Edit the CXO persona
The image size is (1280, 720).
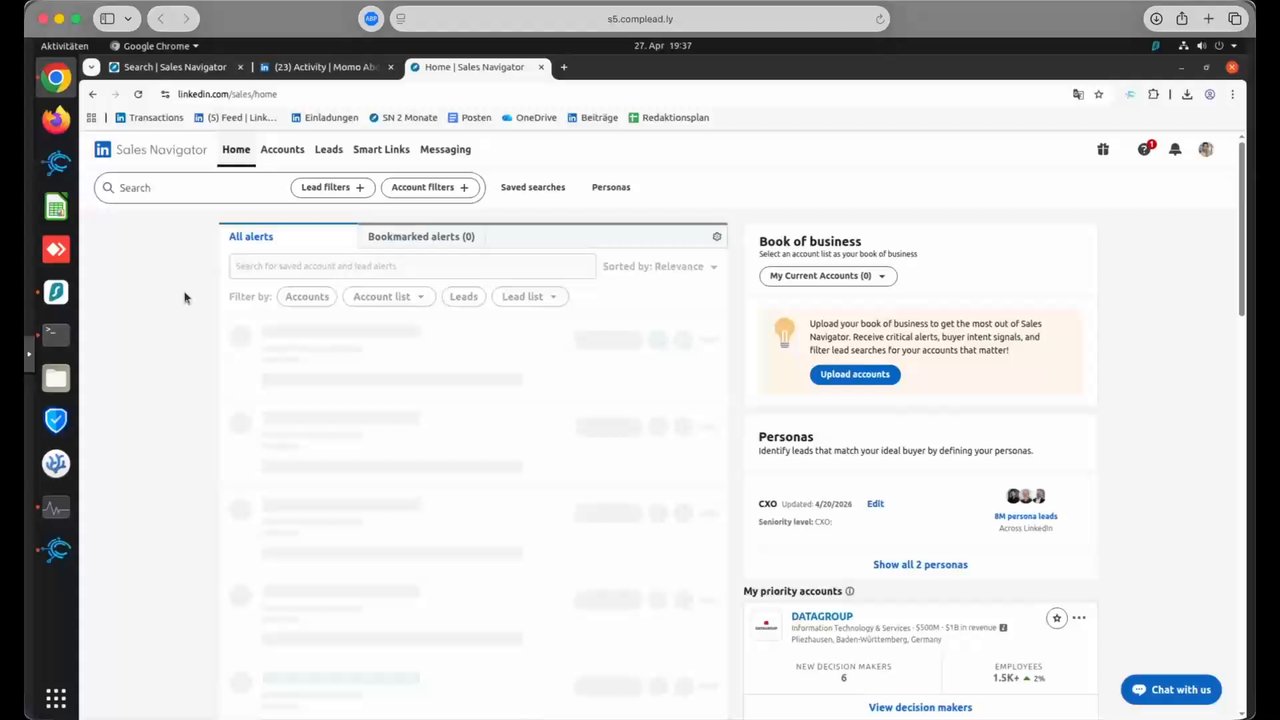(875, 504)
